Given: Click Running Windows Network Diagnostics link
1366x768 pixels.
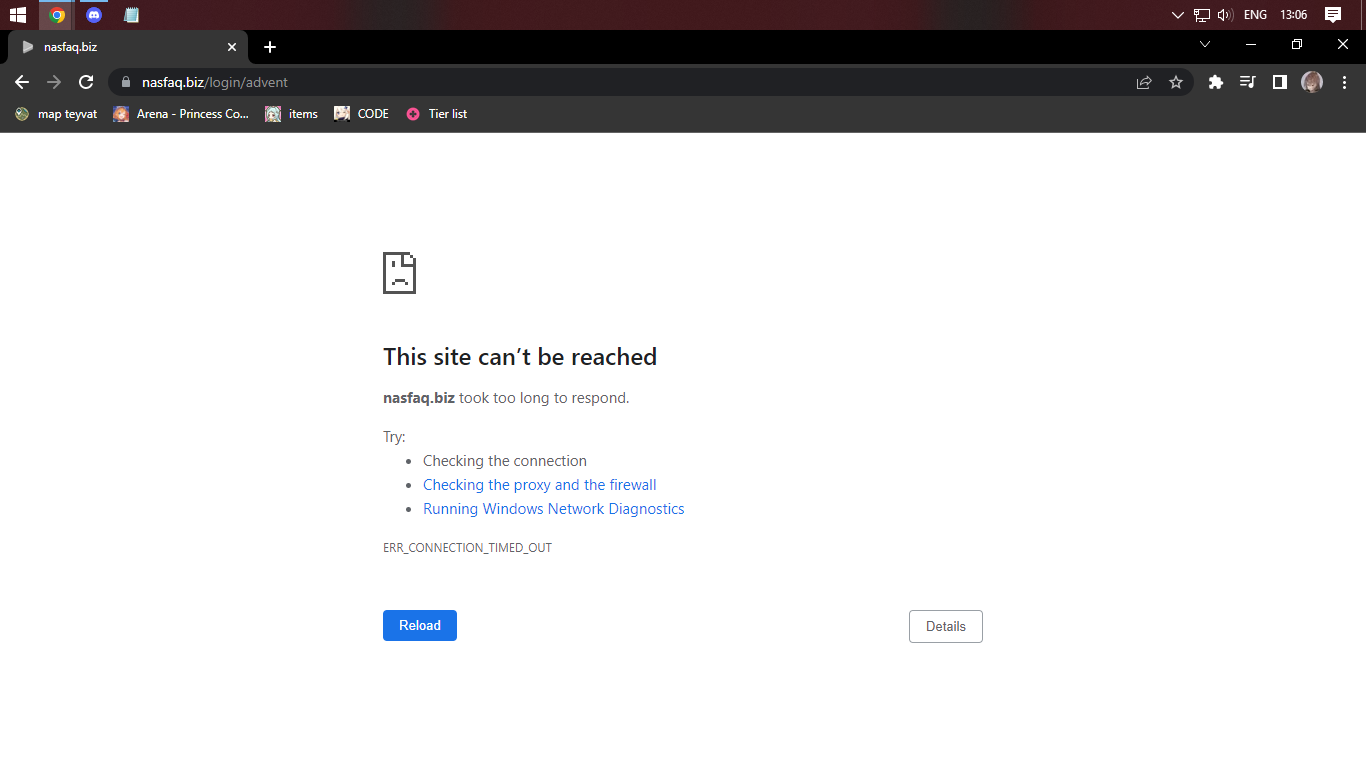Looking at the screenshot, I should pyautogui.click(x=554, y=509).
